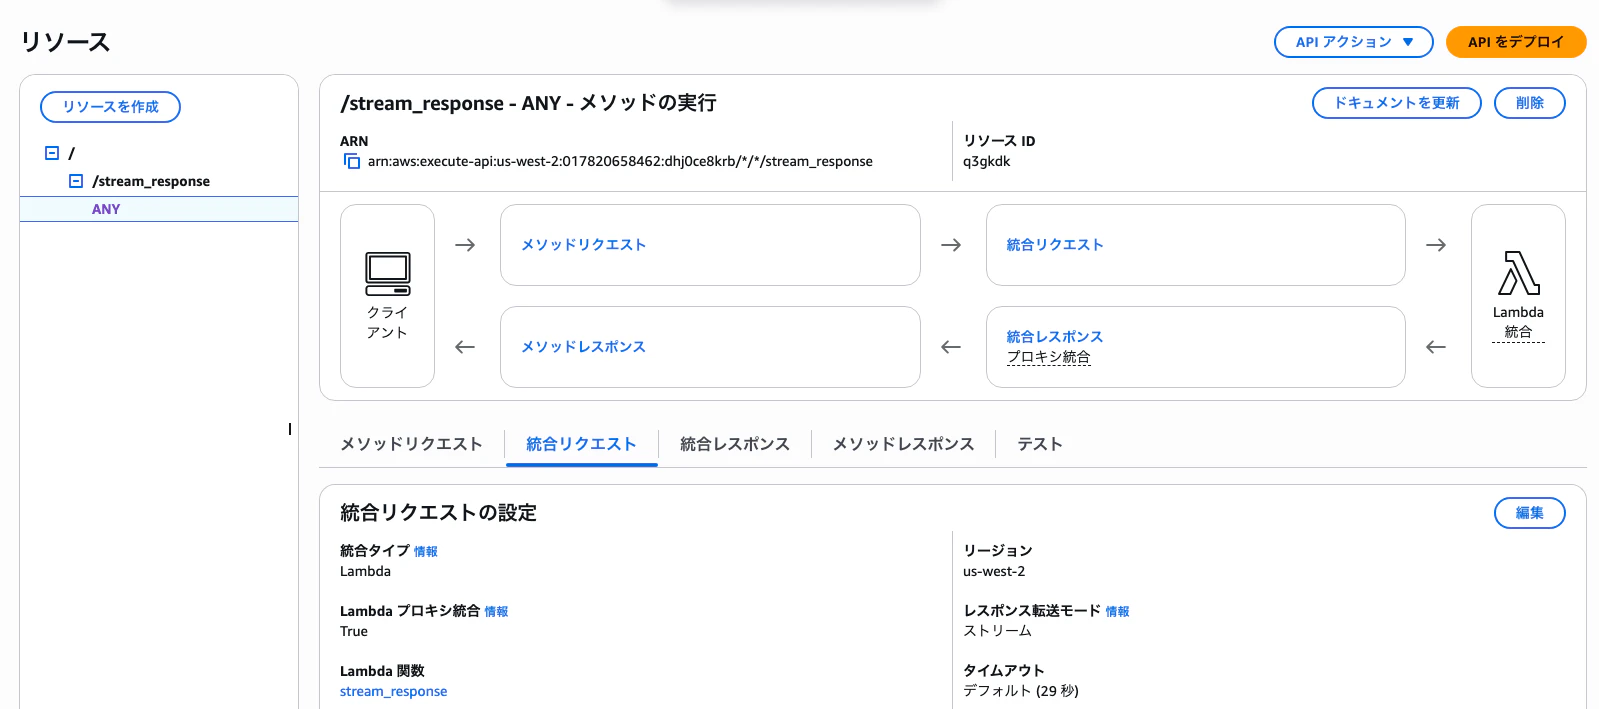This screenshot has width=1599, height=709.
Task: Open the stream_response Lambda function link
Action: (x=393, y=691)
